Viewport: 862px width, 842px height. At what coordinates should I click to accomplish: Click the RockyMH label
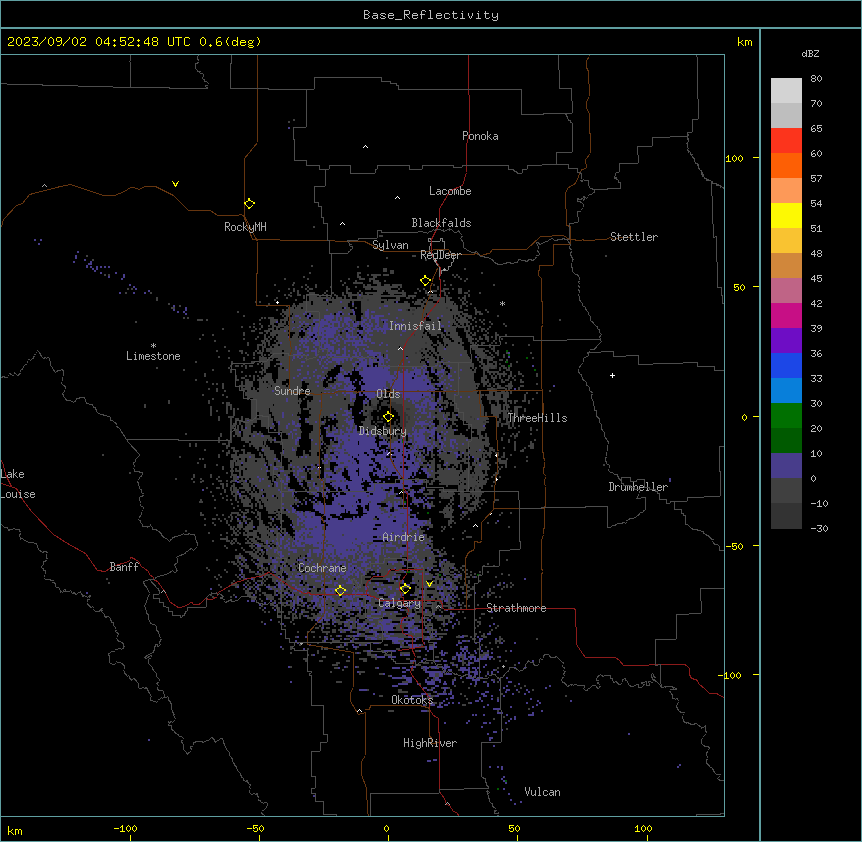245,227
